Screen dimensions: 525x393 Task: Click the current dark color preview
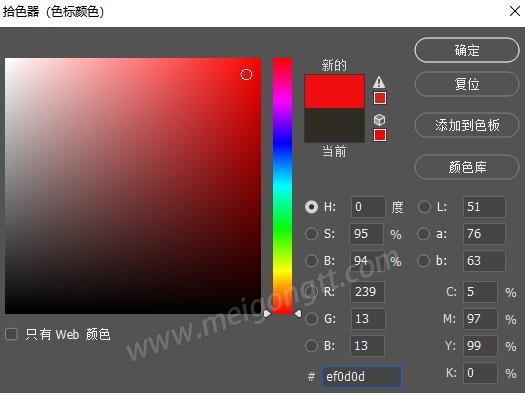[334, 125]
